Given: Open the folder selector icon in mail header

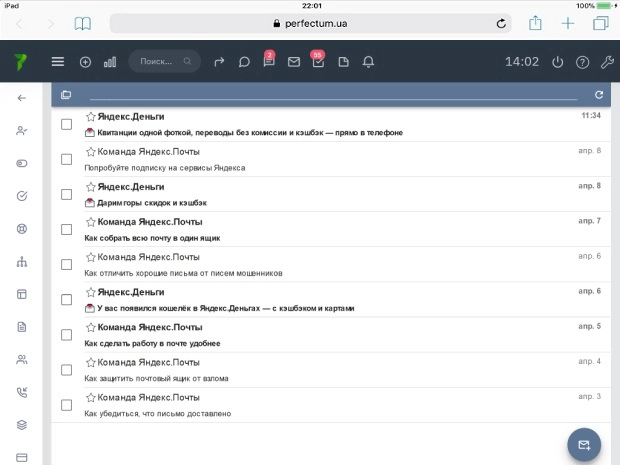Looking at the screenshot, I should [66, 95].
